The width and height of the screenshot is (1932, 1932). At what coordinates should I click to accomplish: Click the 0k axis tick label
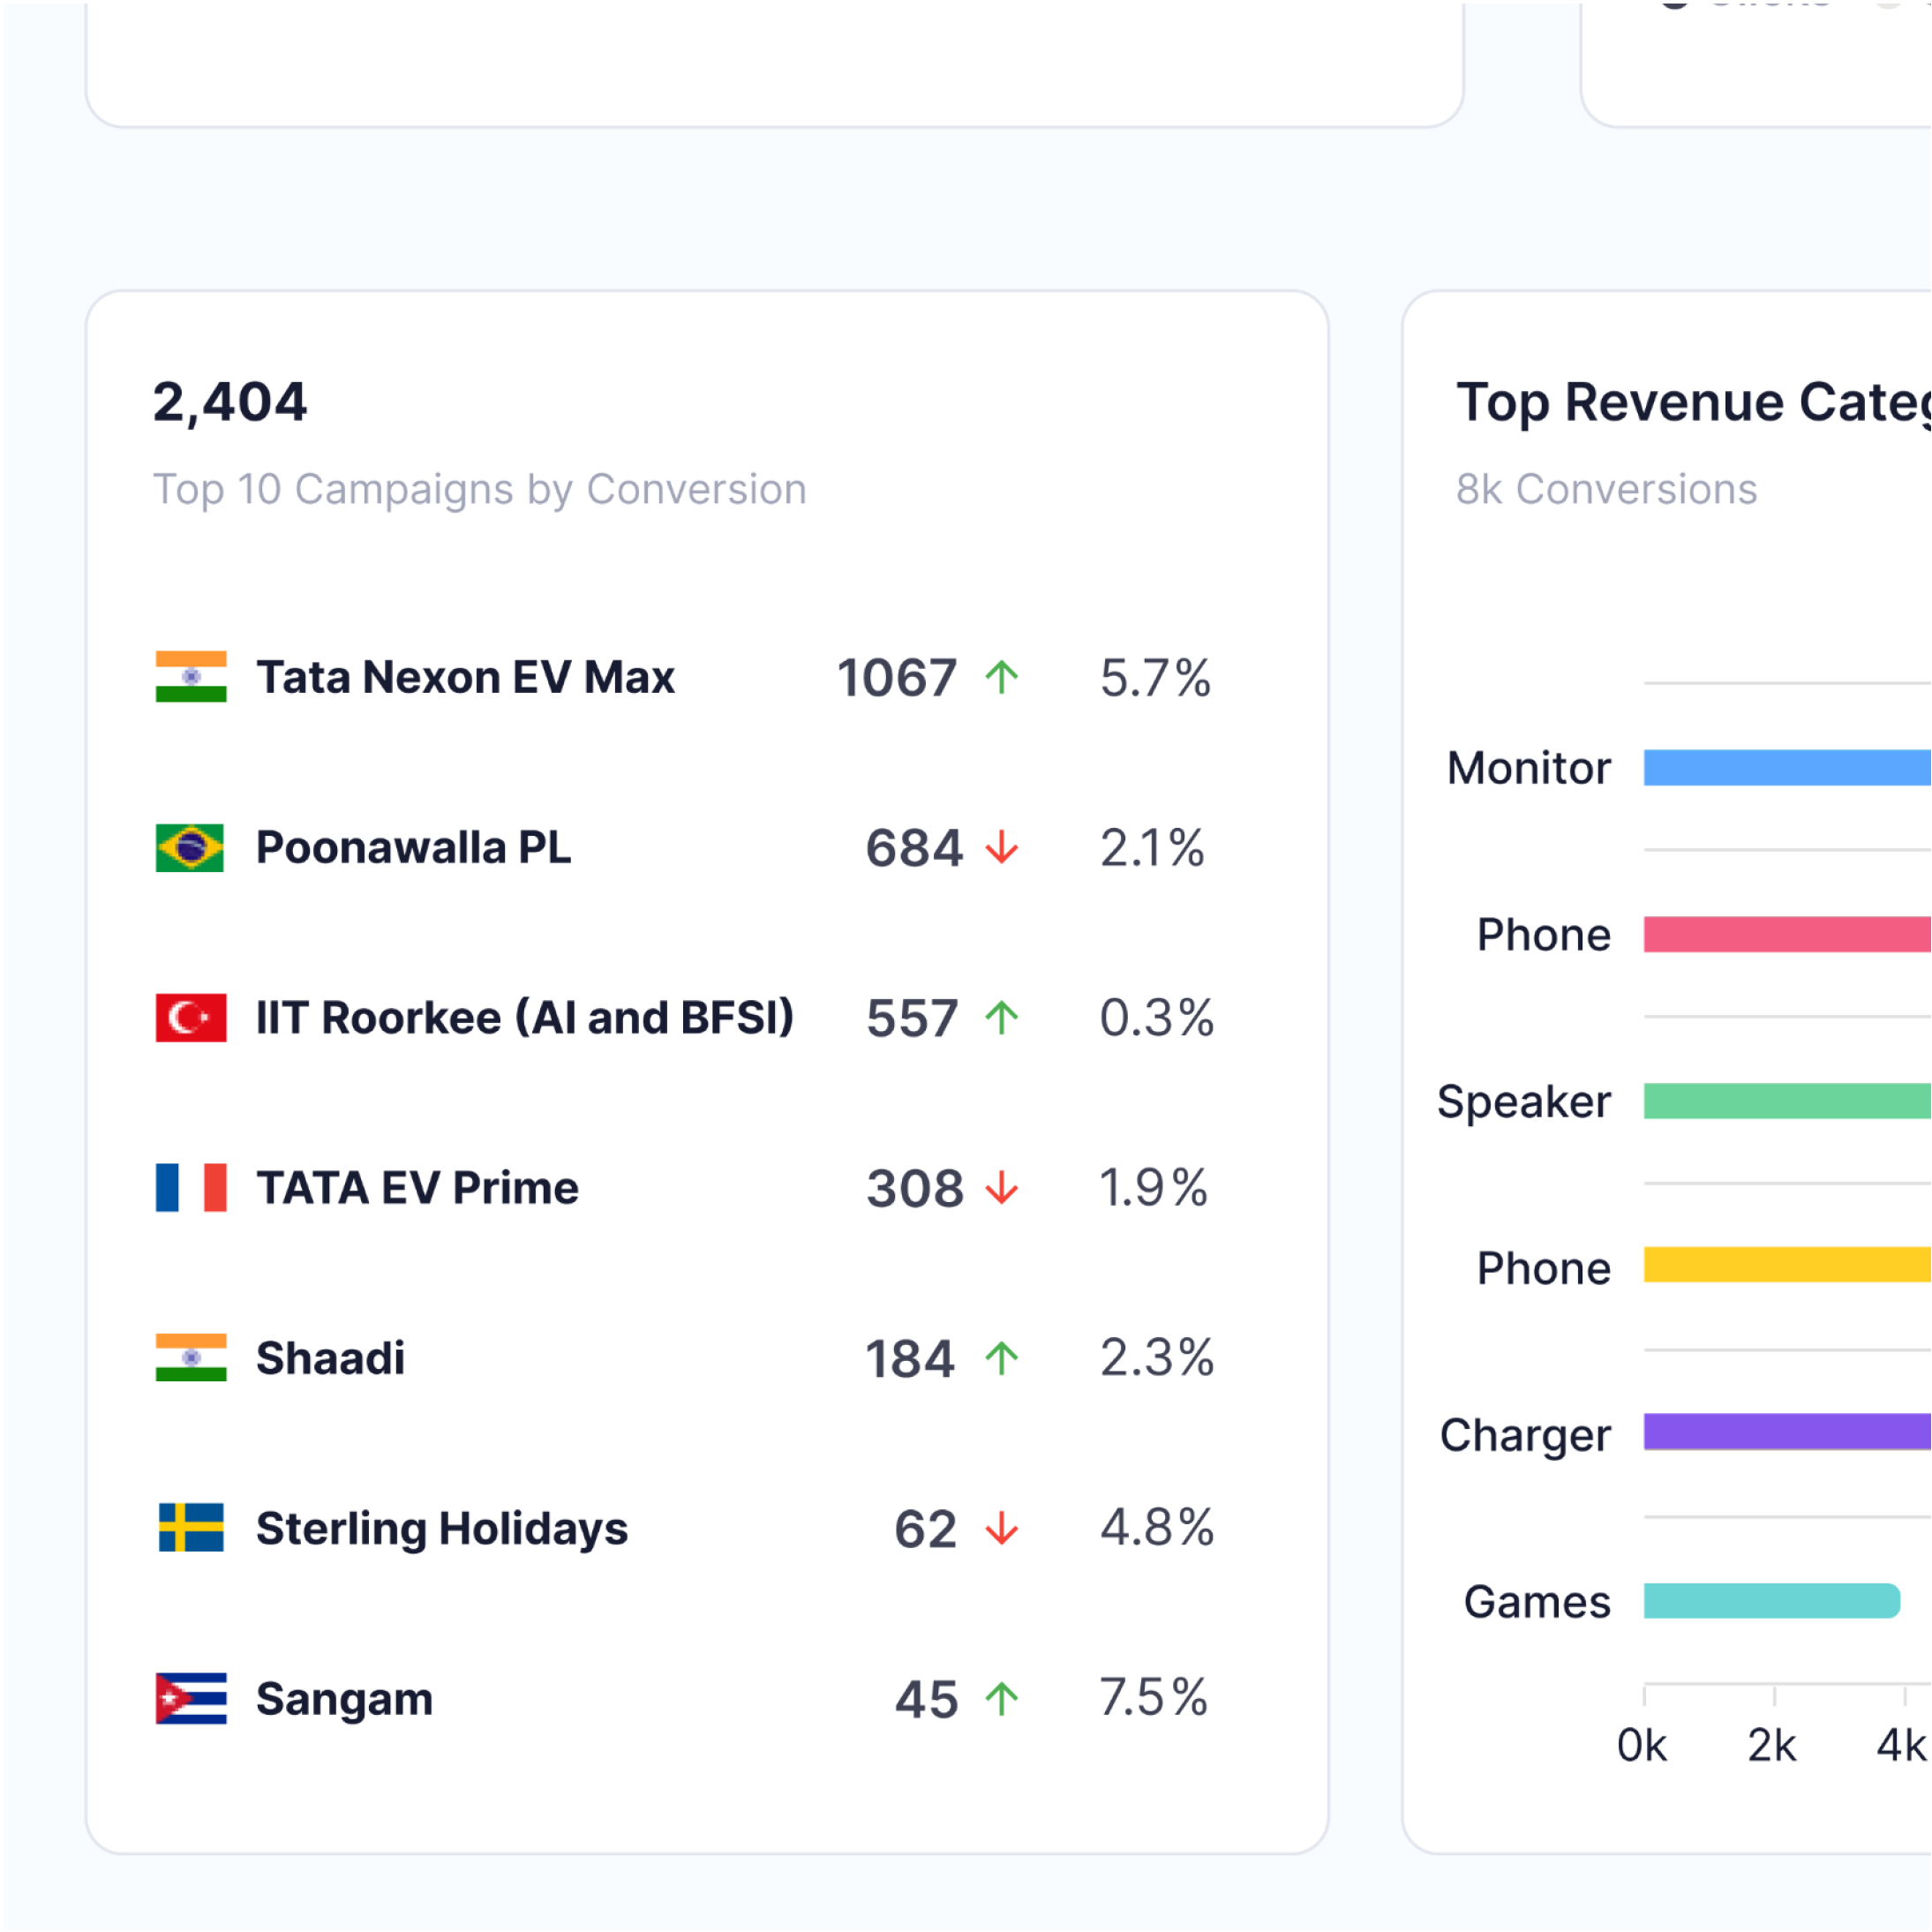pyautogui.click(x=1642, y=1746)
